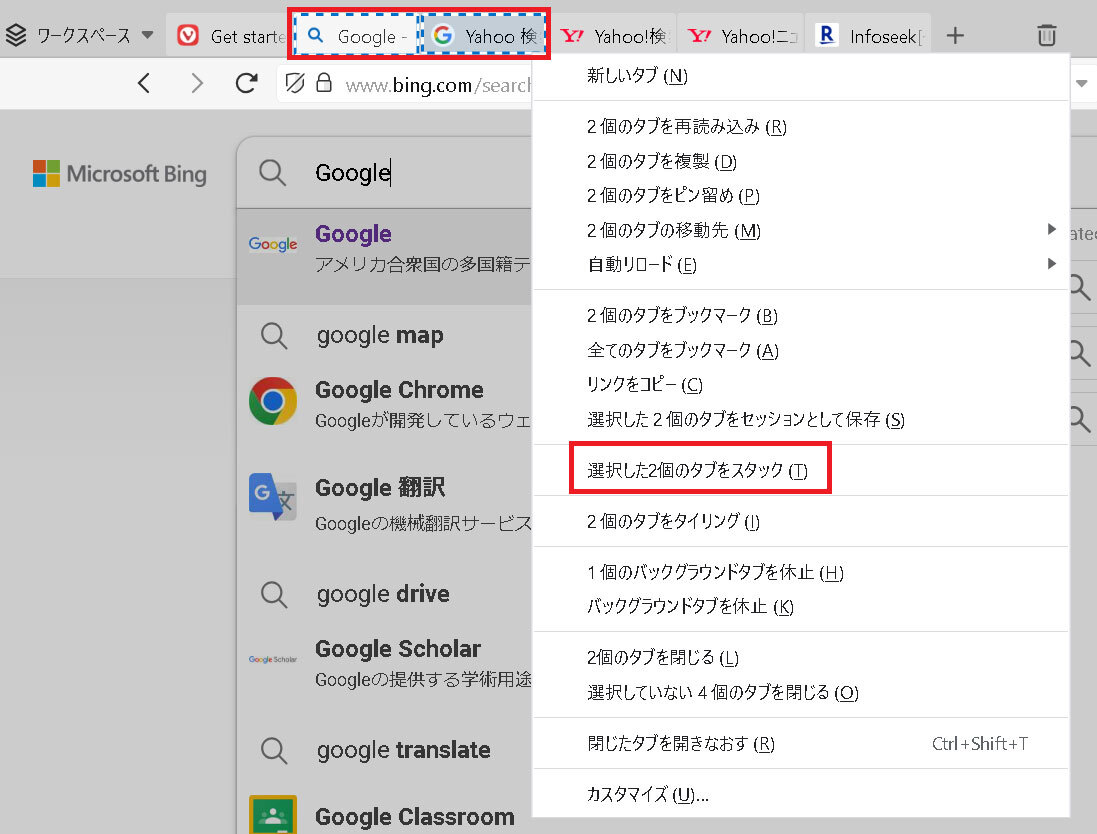Choose 2個のタブをピン留め menu item
Screen dimensions: 1097x834
coord(673,196)
